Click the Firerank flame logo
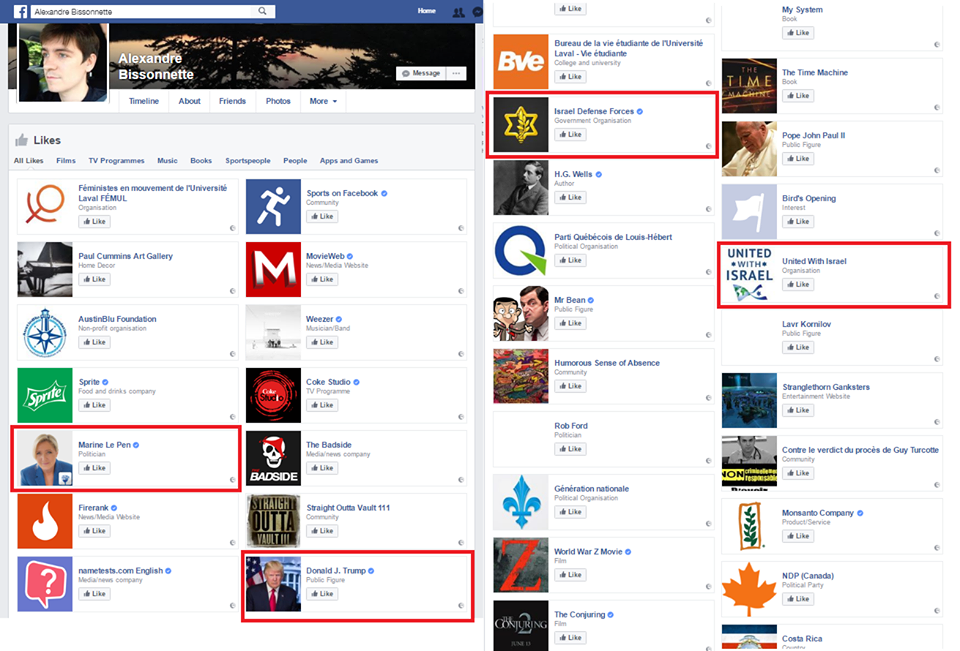Screen dimensions: 960x651 [x=45, y=521]
